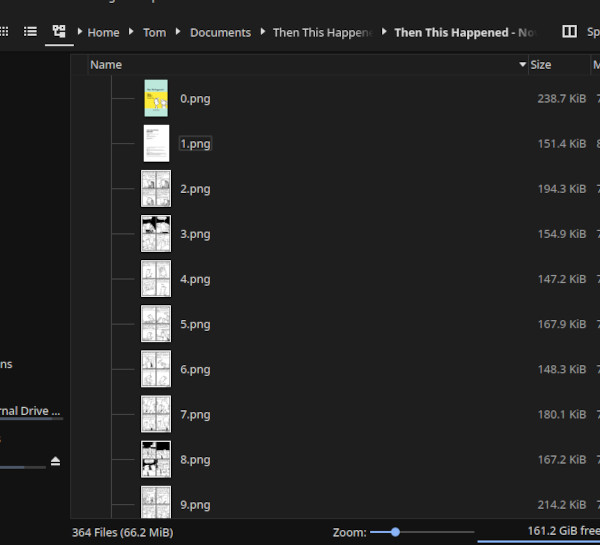
Task: Click file name 0.png
Action: pyautogui.click(x=195, y=99)
